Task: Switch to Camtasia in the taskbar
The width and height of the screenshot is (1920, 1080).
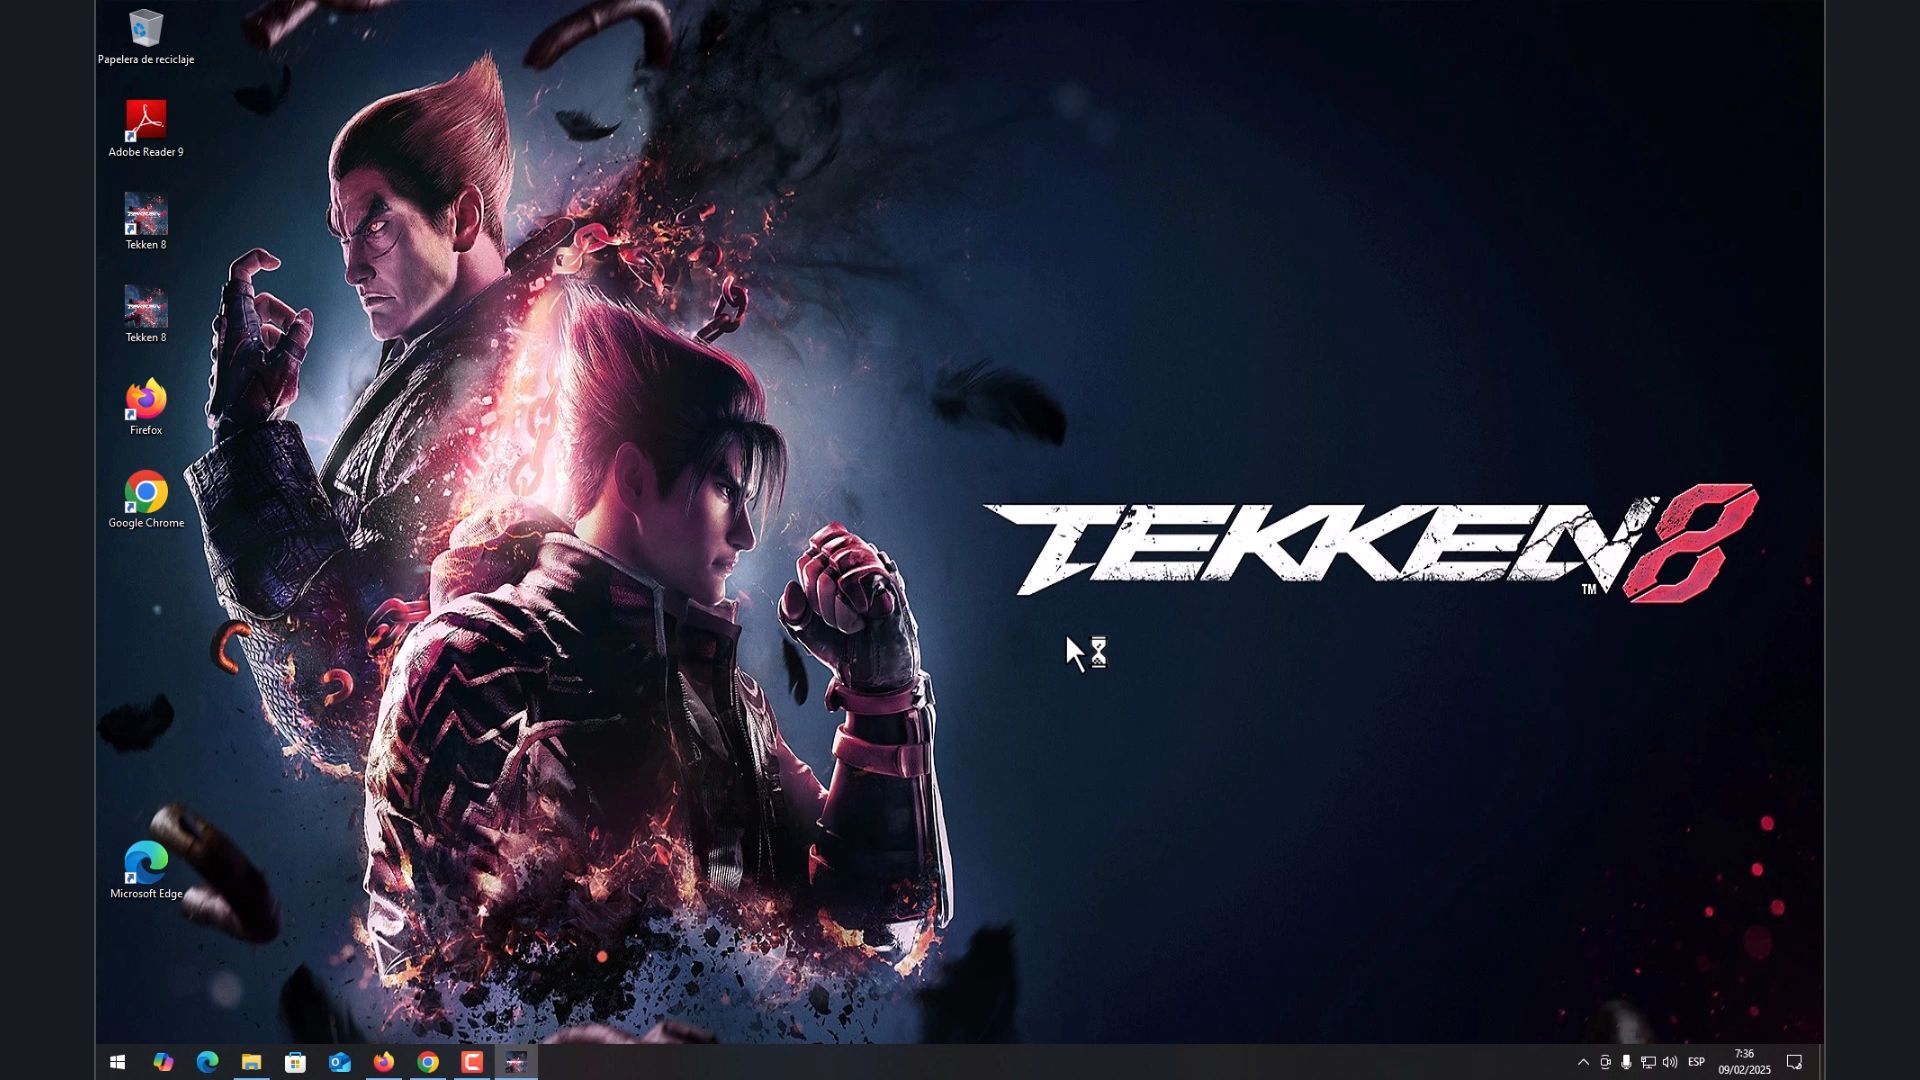Action: (x=472, y=1062)
